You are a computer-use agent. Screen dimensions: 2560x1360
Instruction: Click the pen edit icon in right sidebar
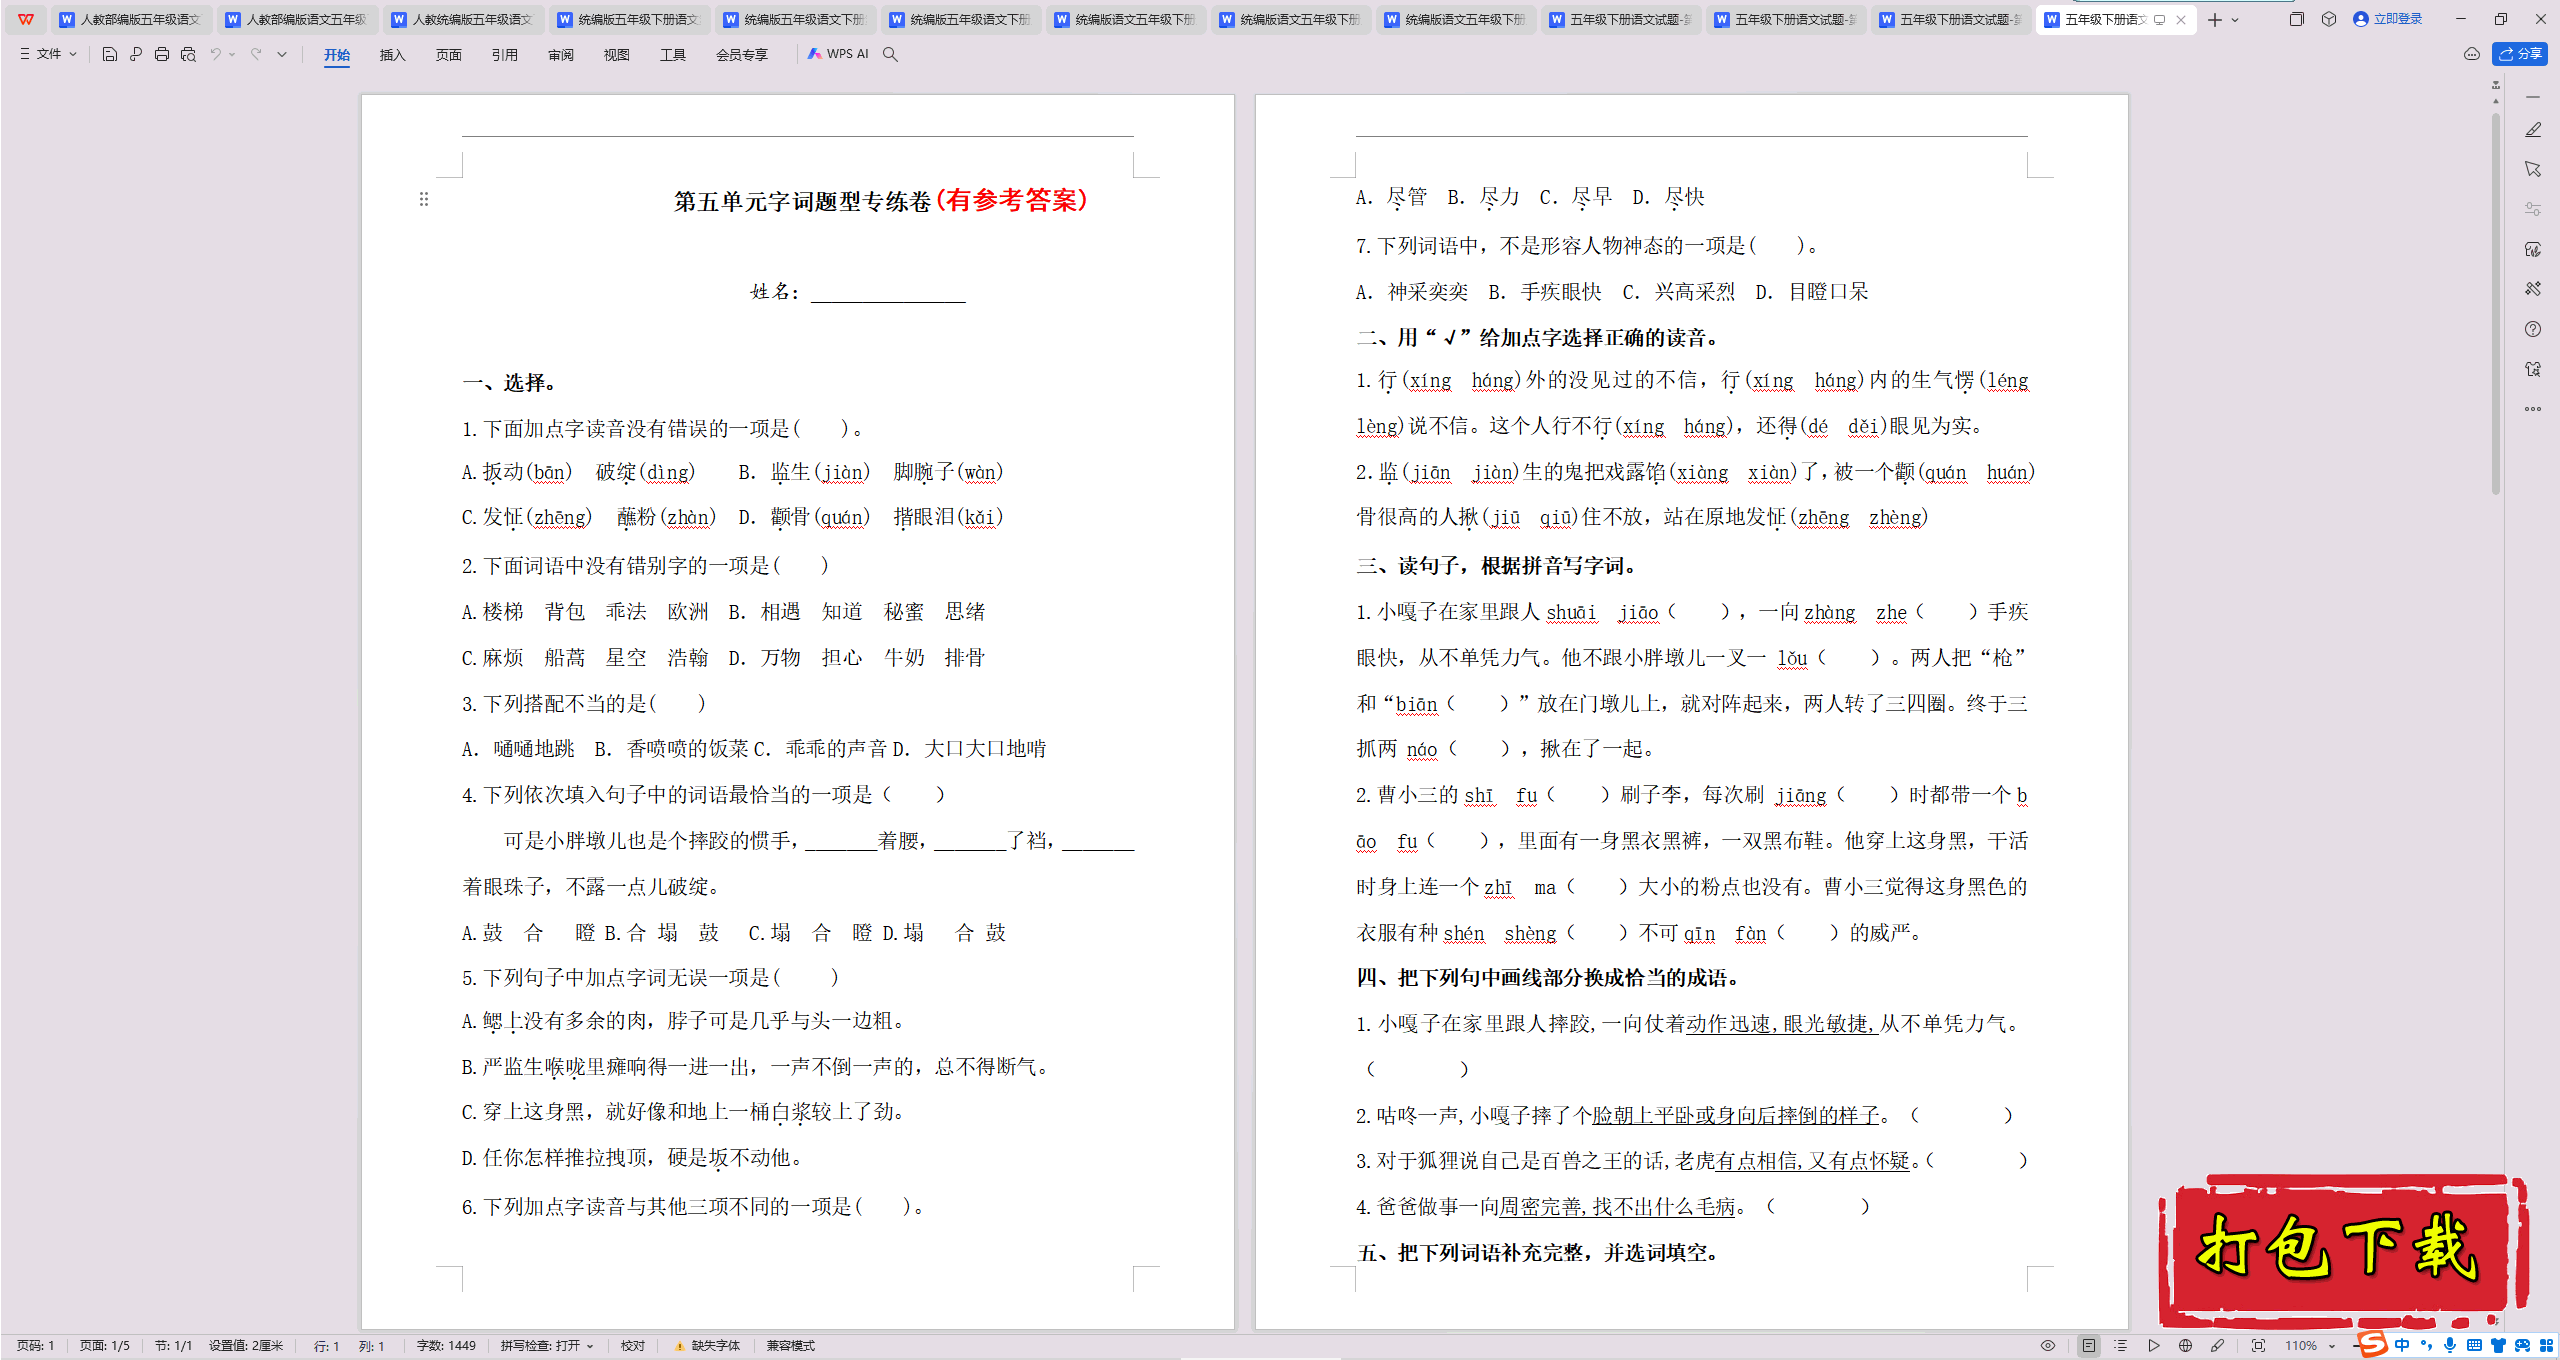[x=2533, y=130]
